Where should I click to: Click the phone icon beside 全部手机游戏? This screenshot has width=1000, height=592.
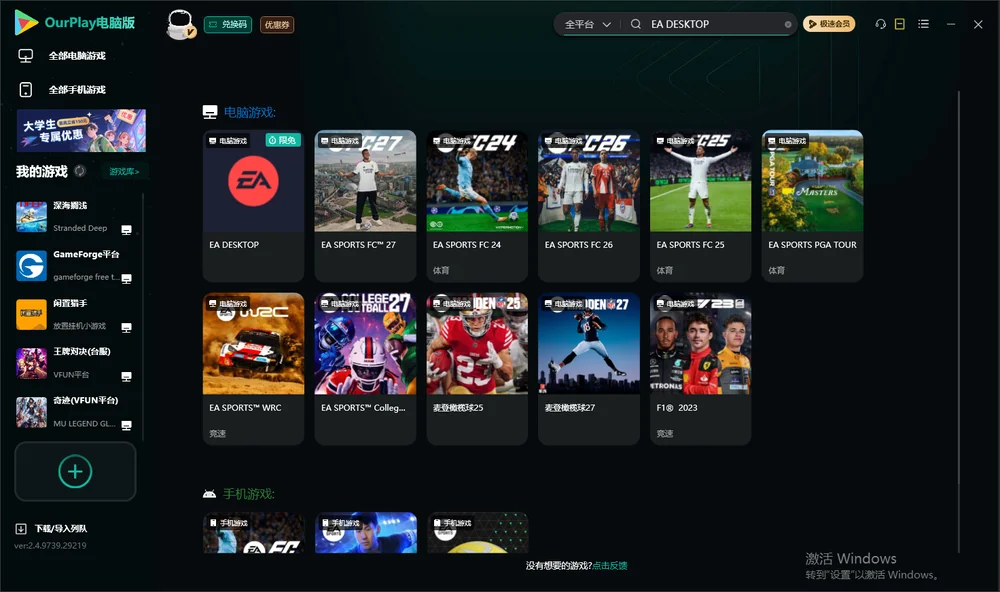[x=26, y=90]
